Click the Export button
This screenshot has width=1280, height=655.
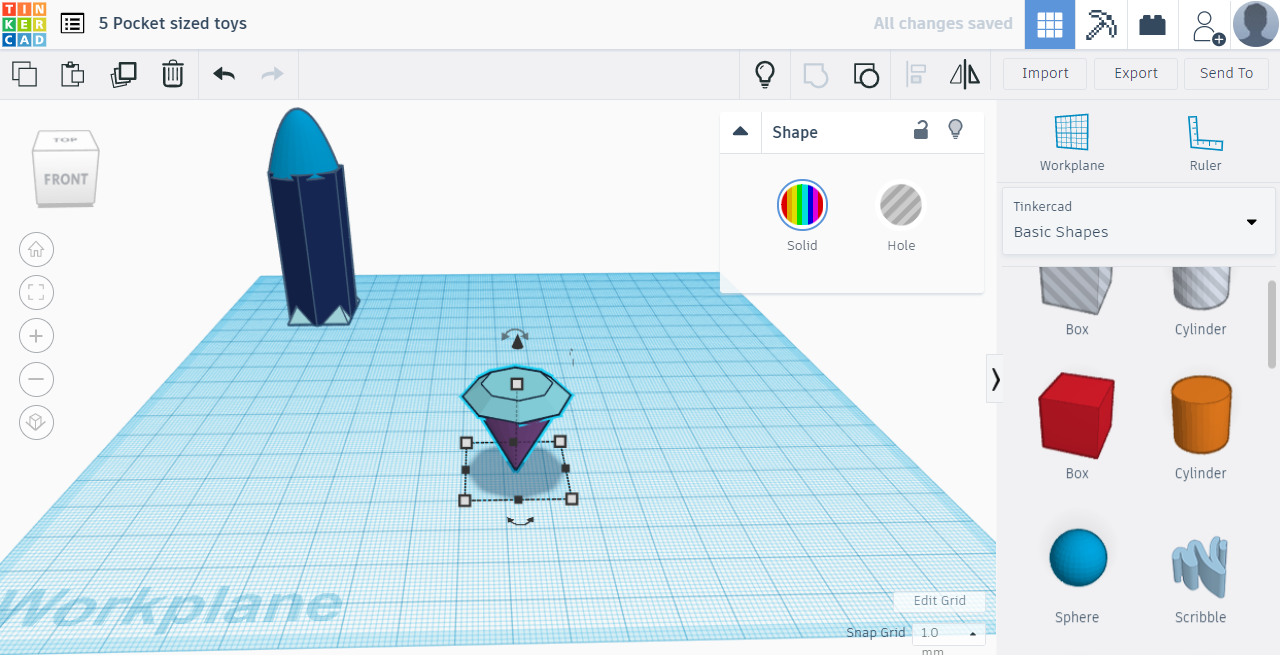pos(1136,73)
